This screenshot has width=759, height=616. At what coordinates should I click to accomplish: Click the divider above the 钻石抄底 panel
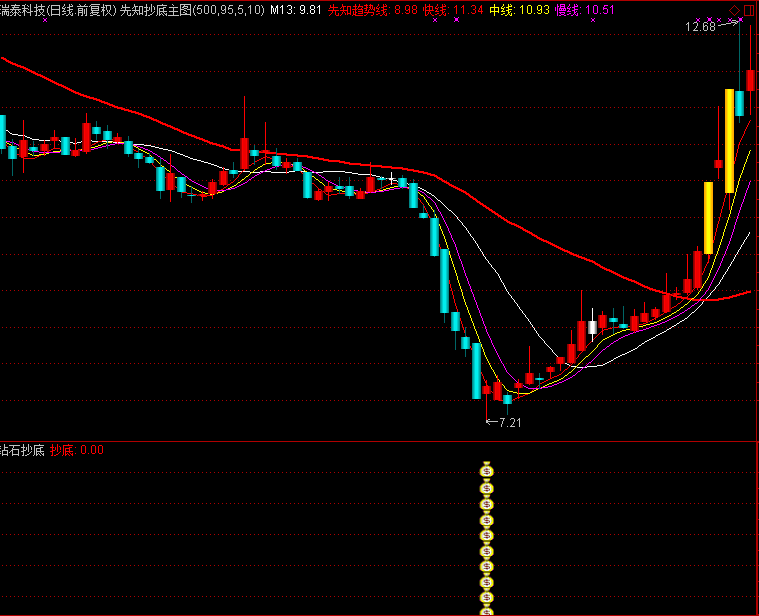tap(379, 441)
